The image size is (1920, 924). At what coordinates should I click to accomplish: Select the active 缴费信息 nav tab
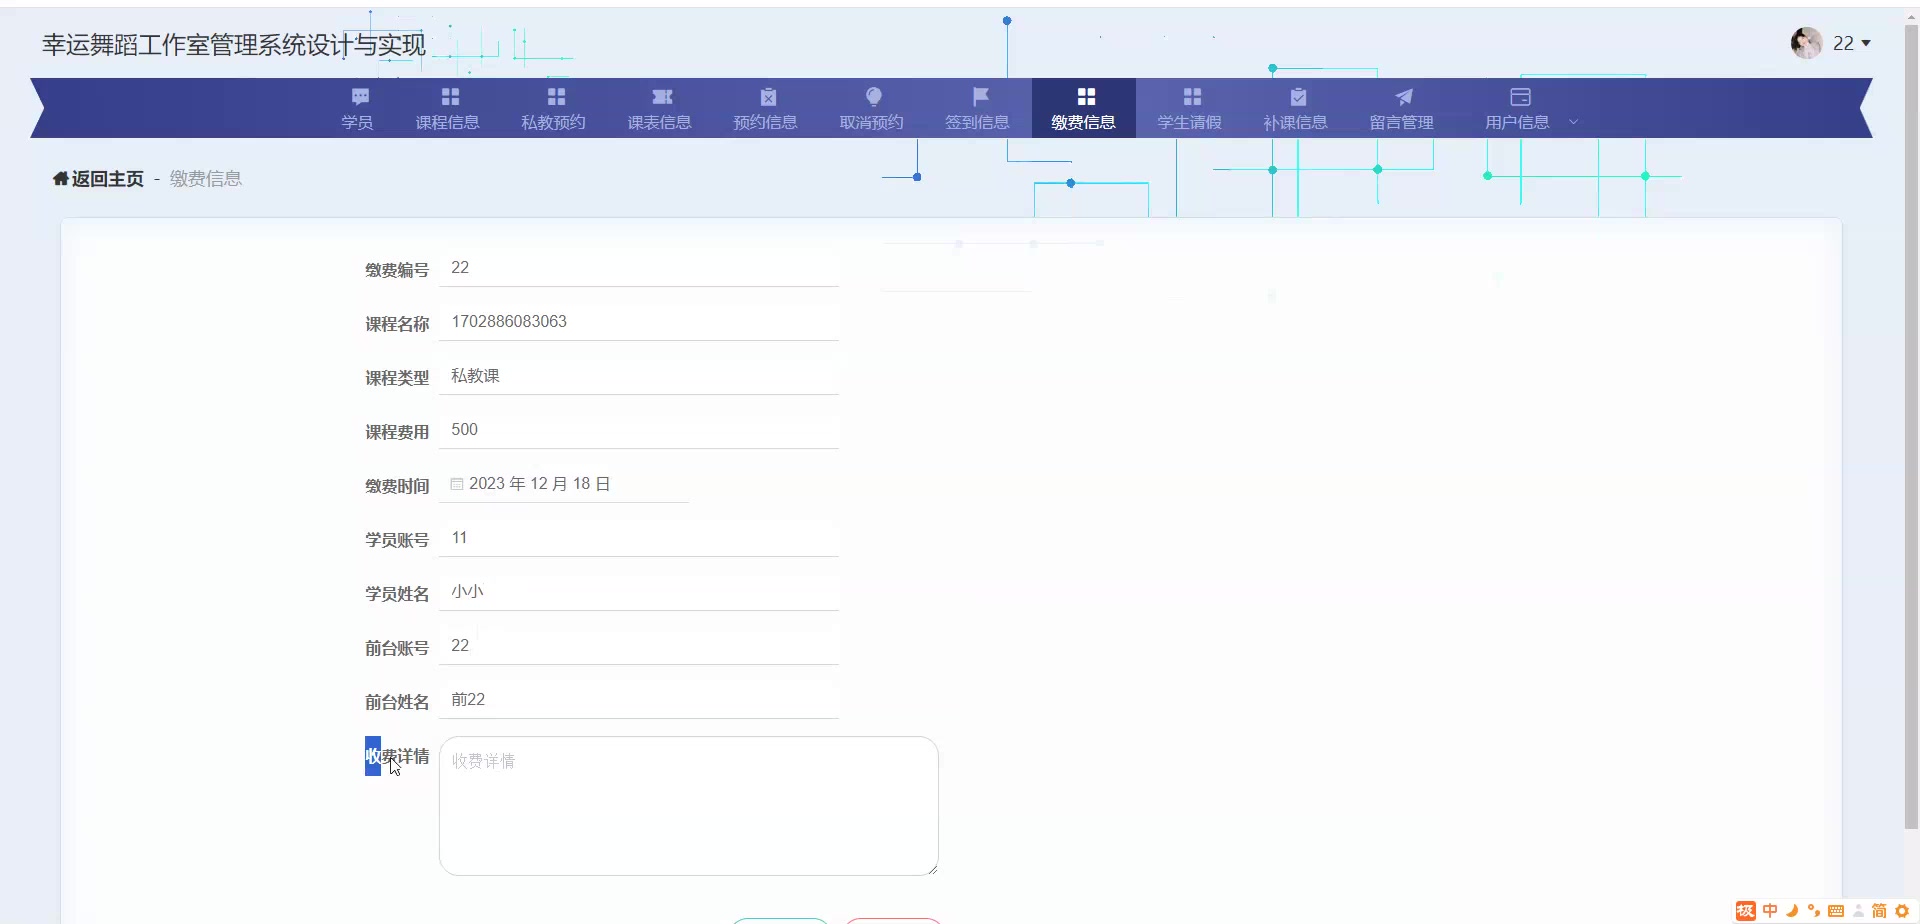[x=1084, y=108]
